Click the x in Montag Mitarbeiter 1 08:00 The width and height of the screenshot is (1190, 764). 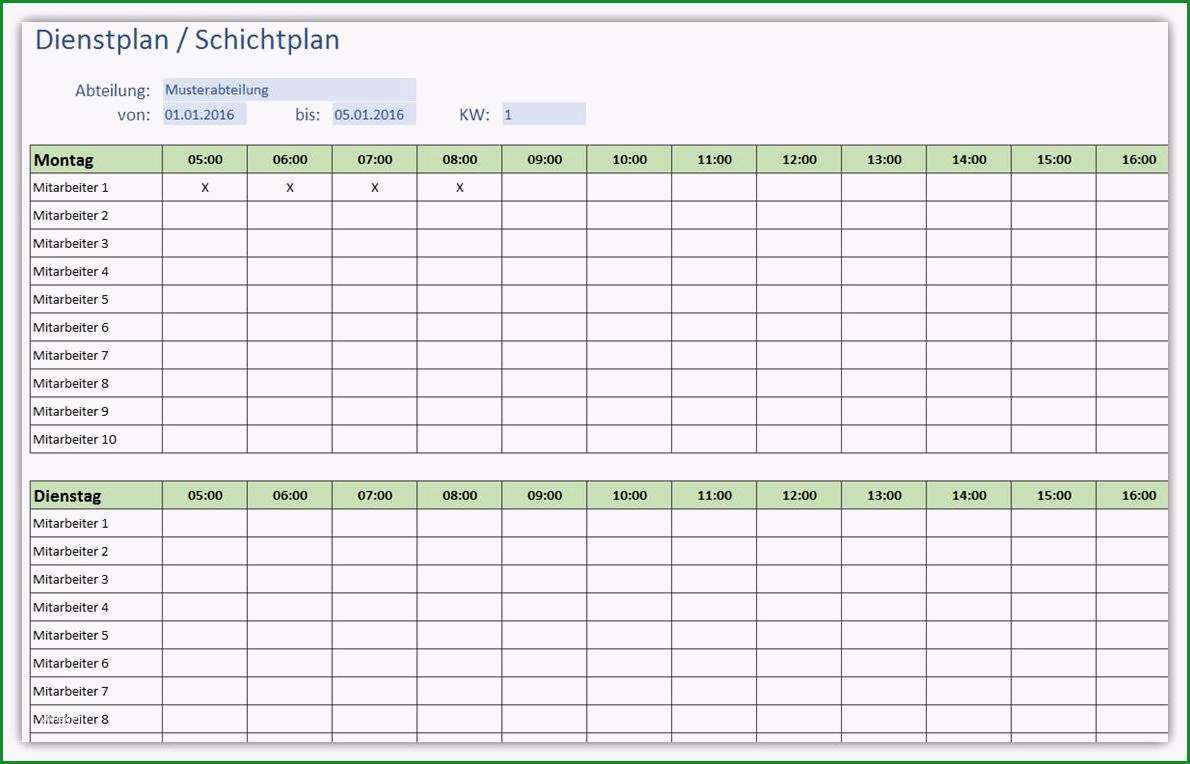pos(460,187)
